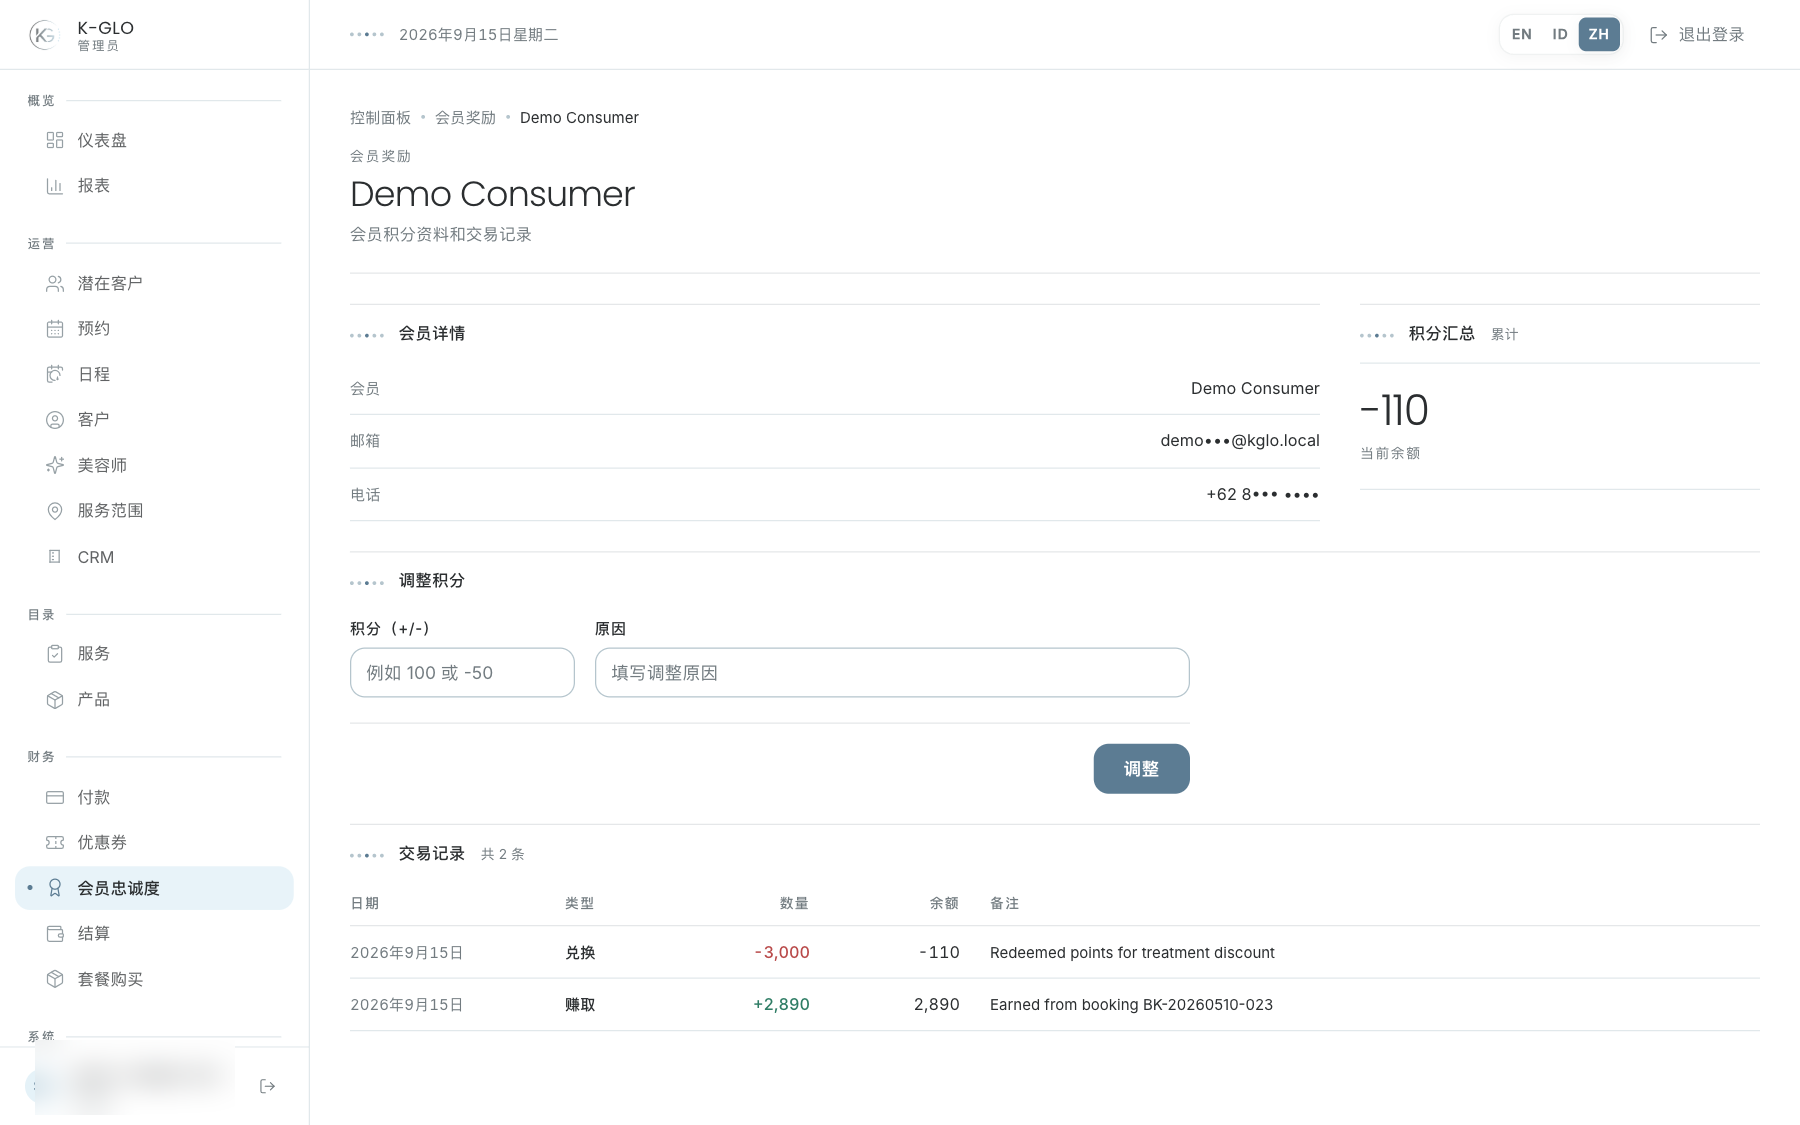This screenshot has width=1800, height=1125.
Task: Click the 付款 credit card icon
Action: pos(55,797)
